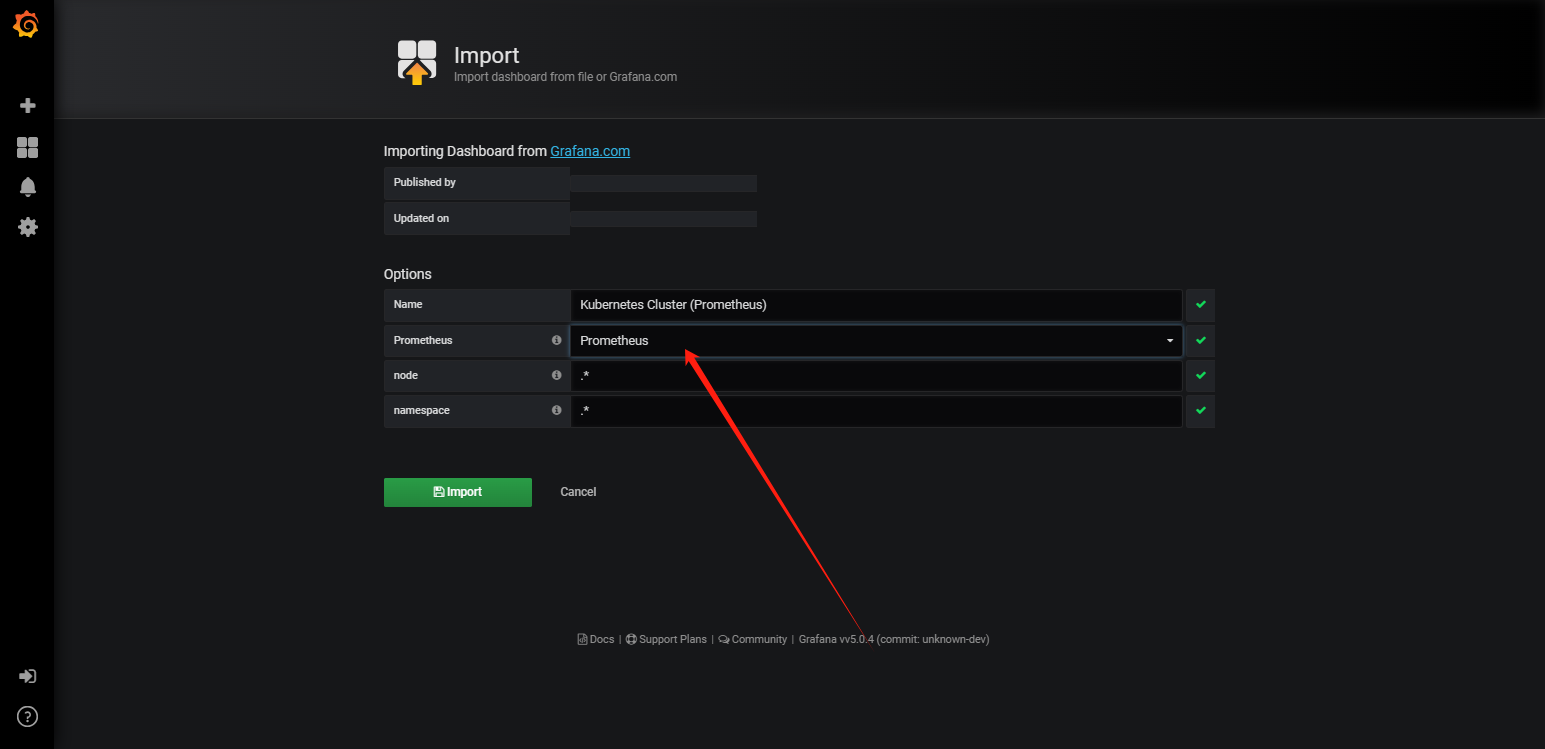1545x749 pixels.
Task: Click the Options section heading
Action: tap(408, 274)
